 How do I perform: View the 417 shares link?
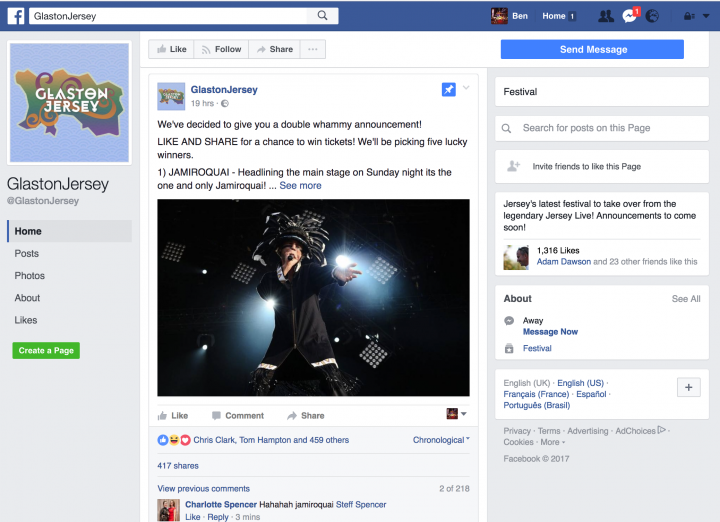(x=178, y=466)
